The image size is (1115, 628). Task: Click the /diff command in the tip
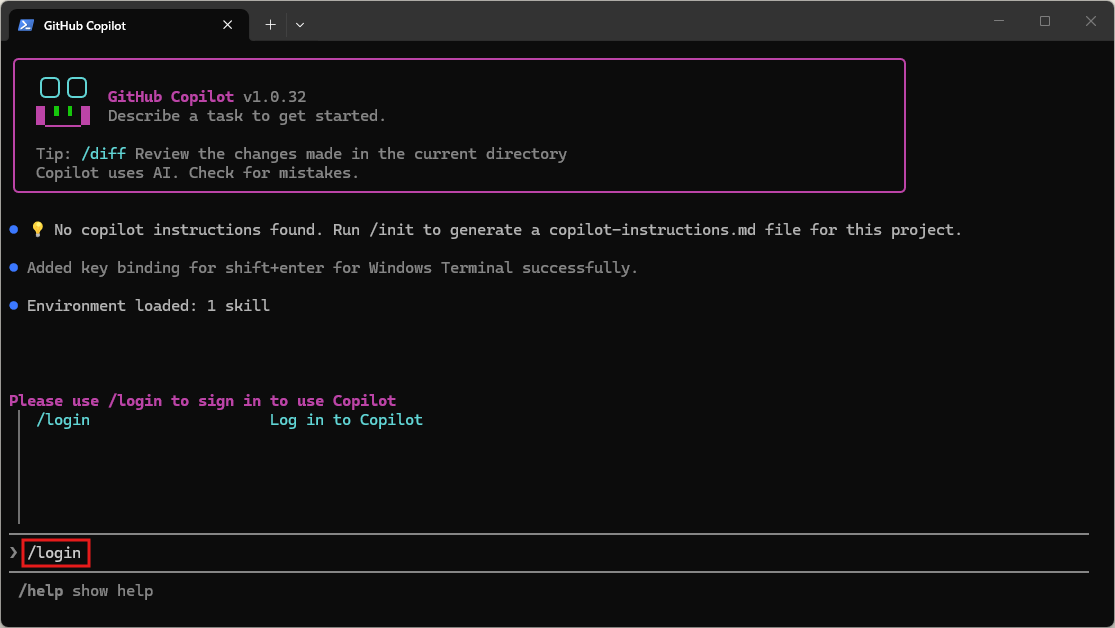tap(103, 154)
